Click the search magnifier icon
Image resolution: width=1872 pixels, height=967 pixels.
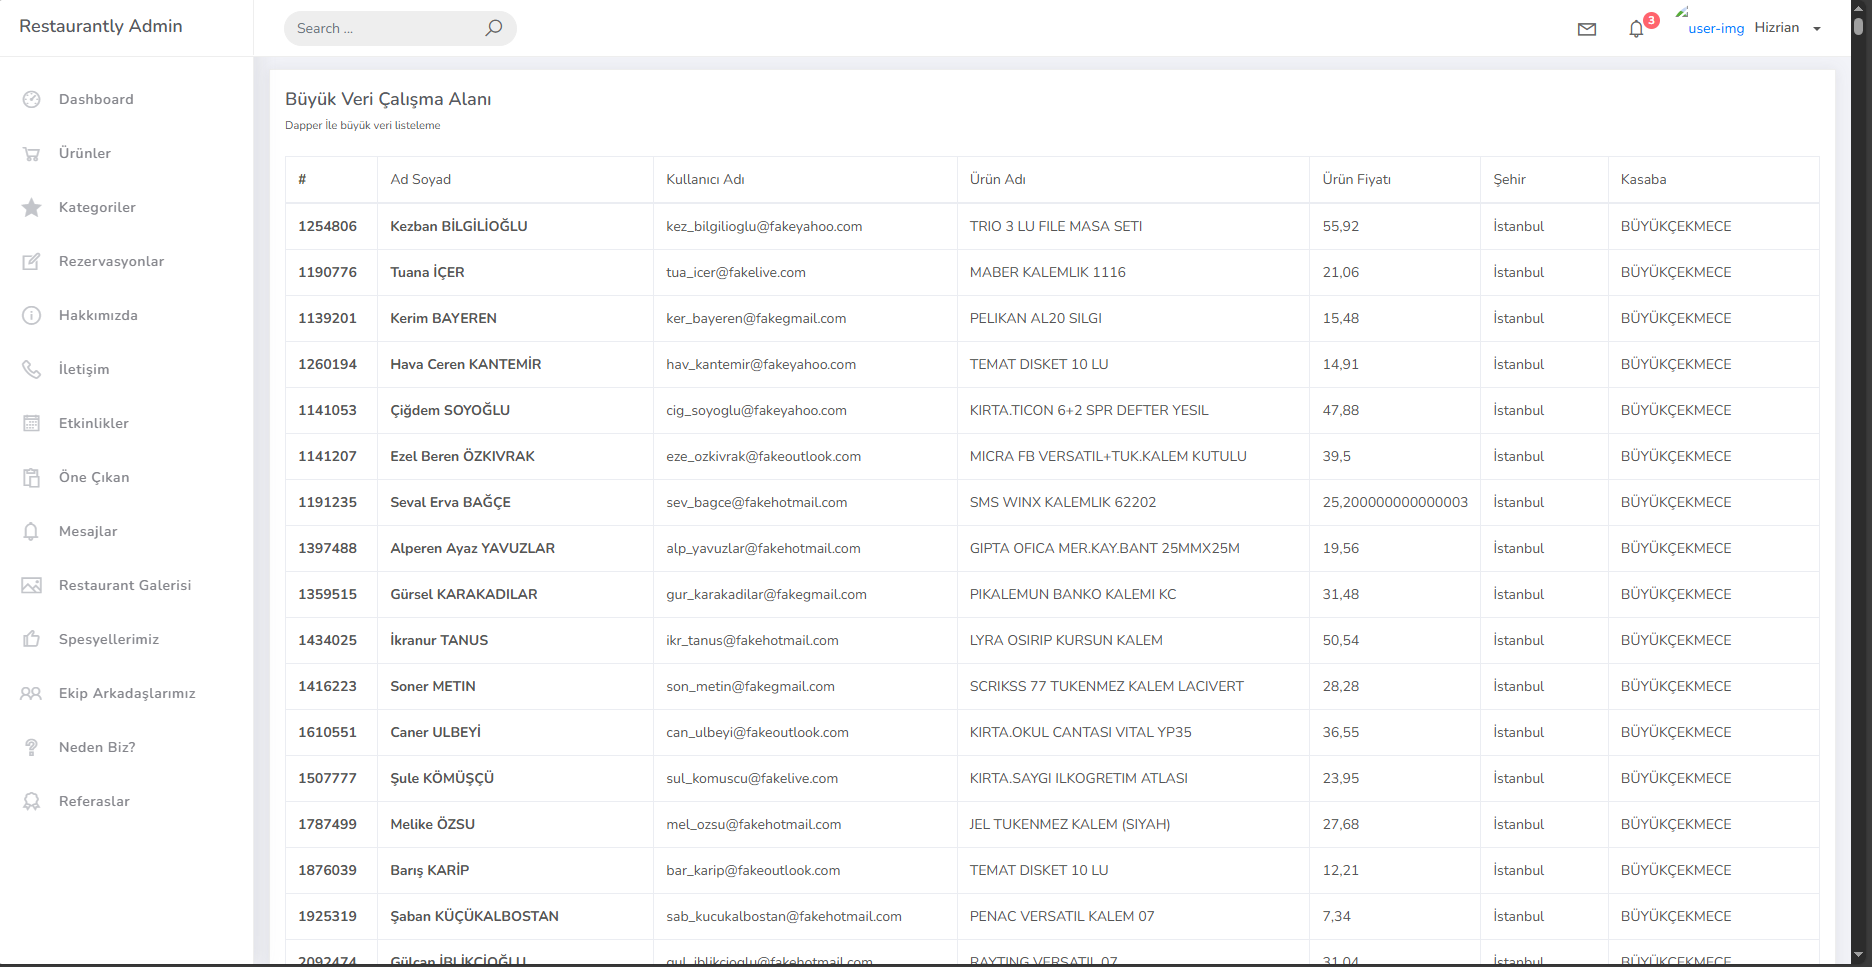[x=493, y=28]
